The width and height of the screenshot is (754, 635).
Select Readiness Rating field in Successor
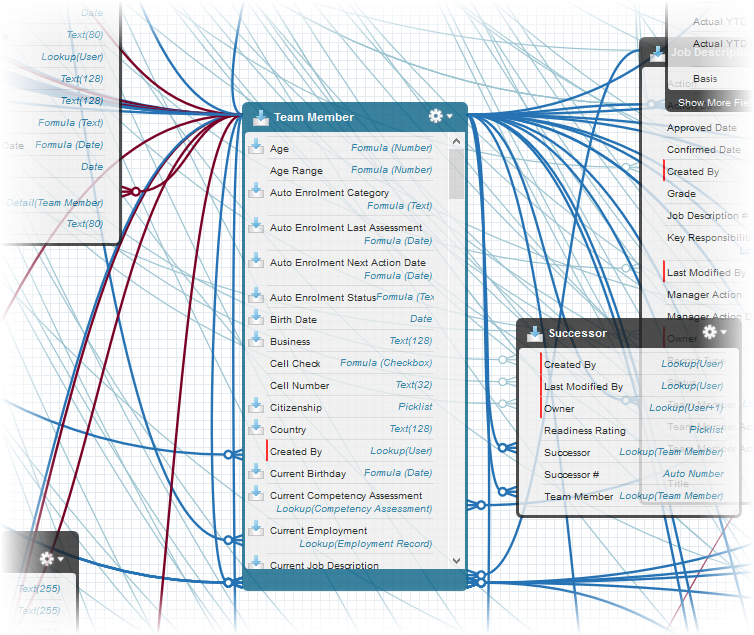(584, 431)
